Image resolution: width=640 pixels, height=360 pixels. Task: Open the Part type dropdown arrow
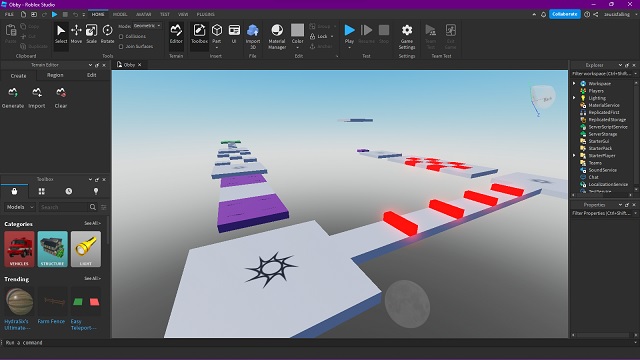[x=217, y=47]
